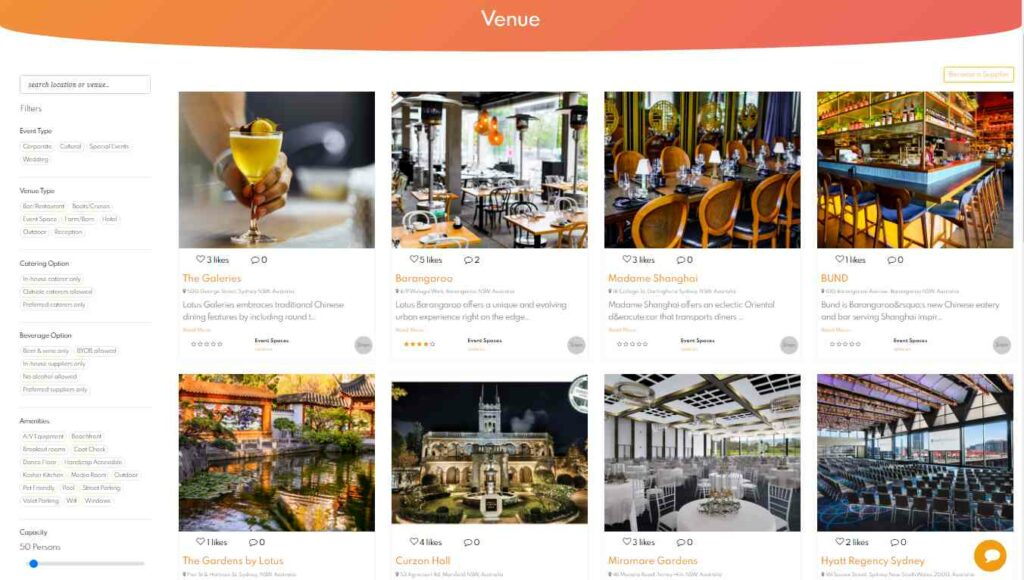Click the Barangaroo star rating
1024x580 pixels.
(419, 344)
